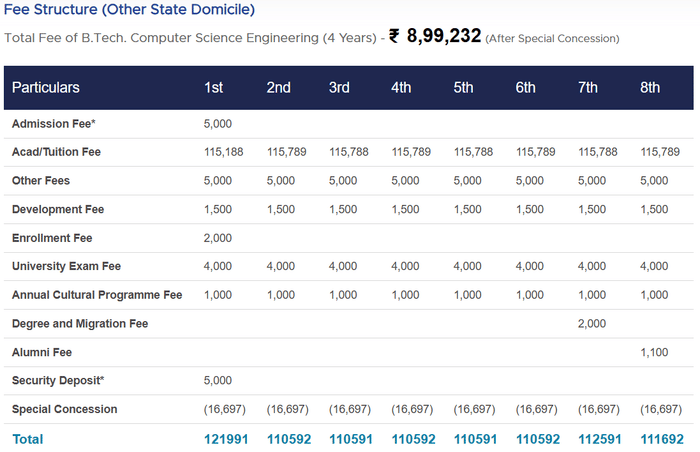Screen dimensions: 700x452
Task: Click the 1st semester column header
Action: (x=213, y=88)
